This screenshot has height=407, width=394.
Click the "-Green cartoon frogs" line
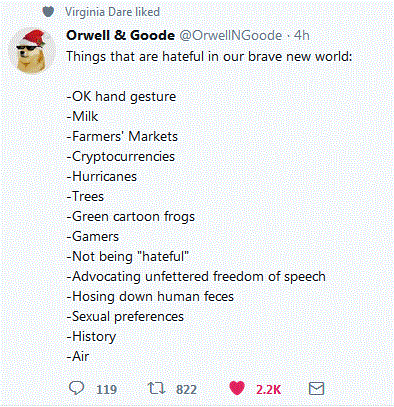[131, 217]
